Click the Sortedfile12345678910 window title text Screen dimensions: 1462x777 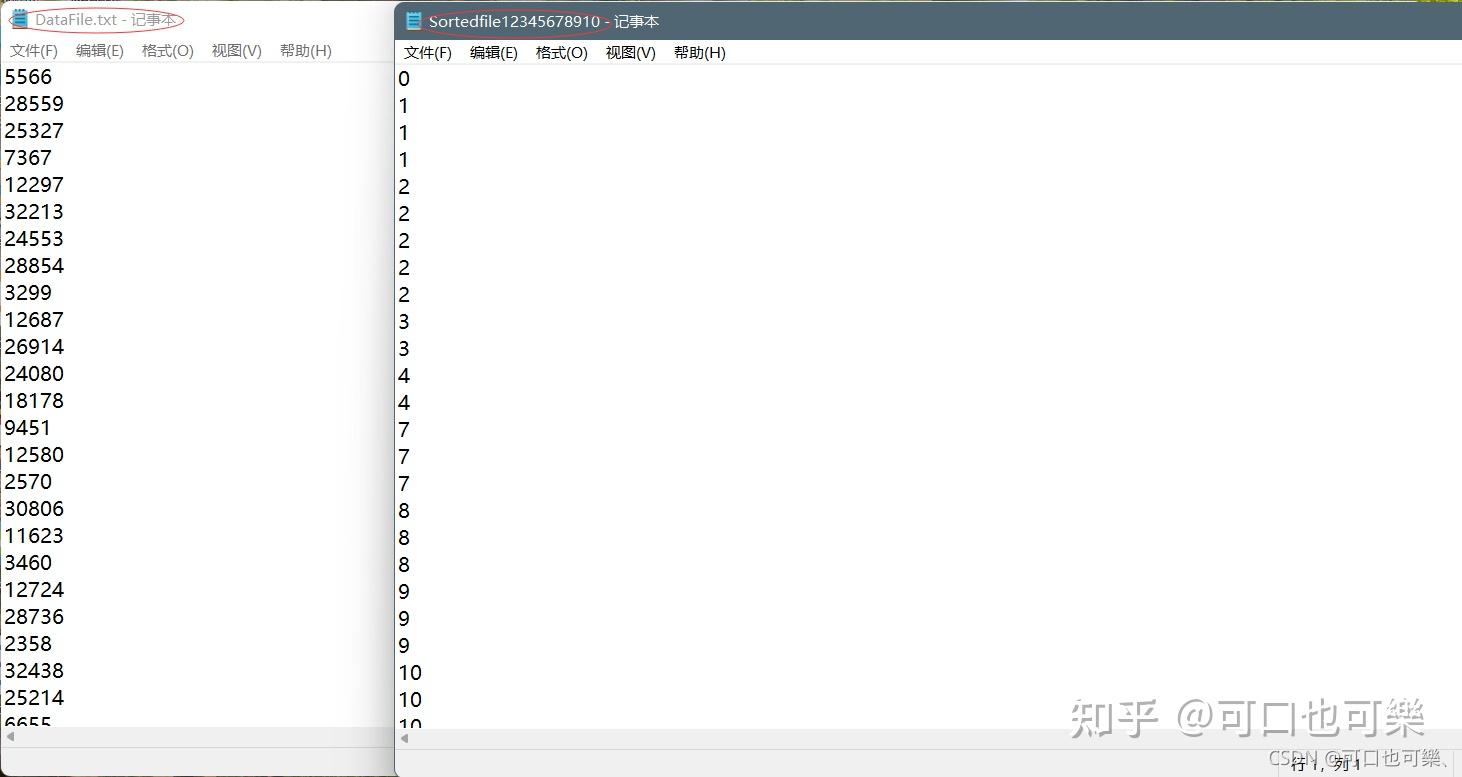[544, 22]
